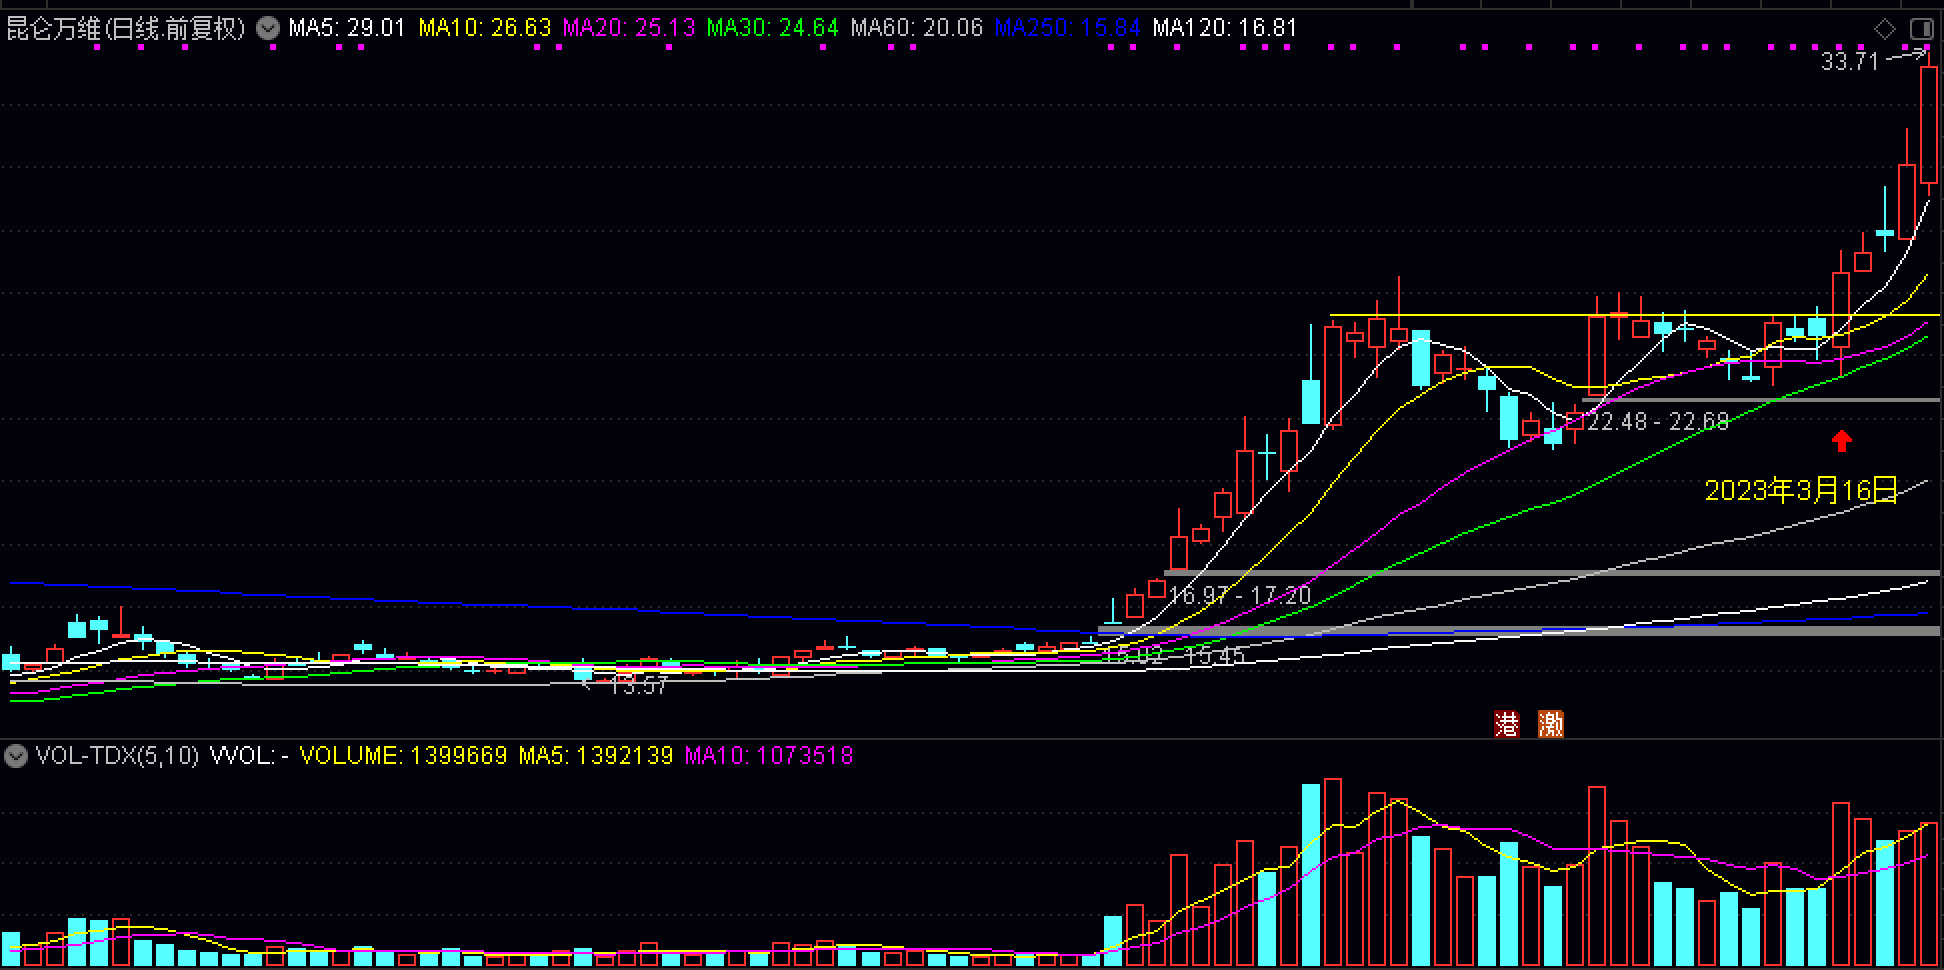Click the MA30: 24.64 label
This screenshot has width=1944, height=970.
tap(772, 28)
